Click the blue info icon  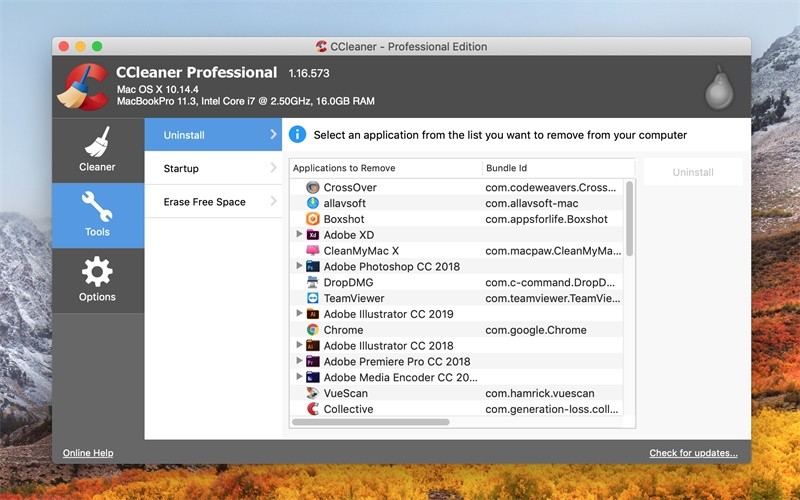point(297,135)
